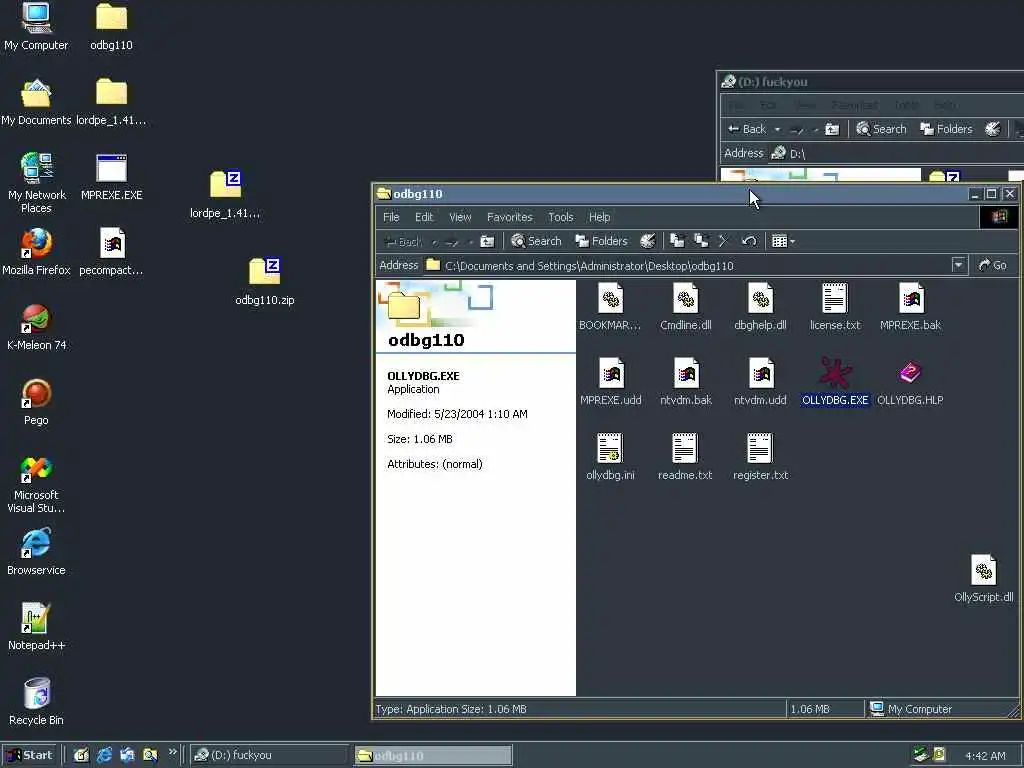
Task: Click Search button in D: drive window
Action: [x=881, y=129]
